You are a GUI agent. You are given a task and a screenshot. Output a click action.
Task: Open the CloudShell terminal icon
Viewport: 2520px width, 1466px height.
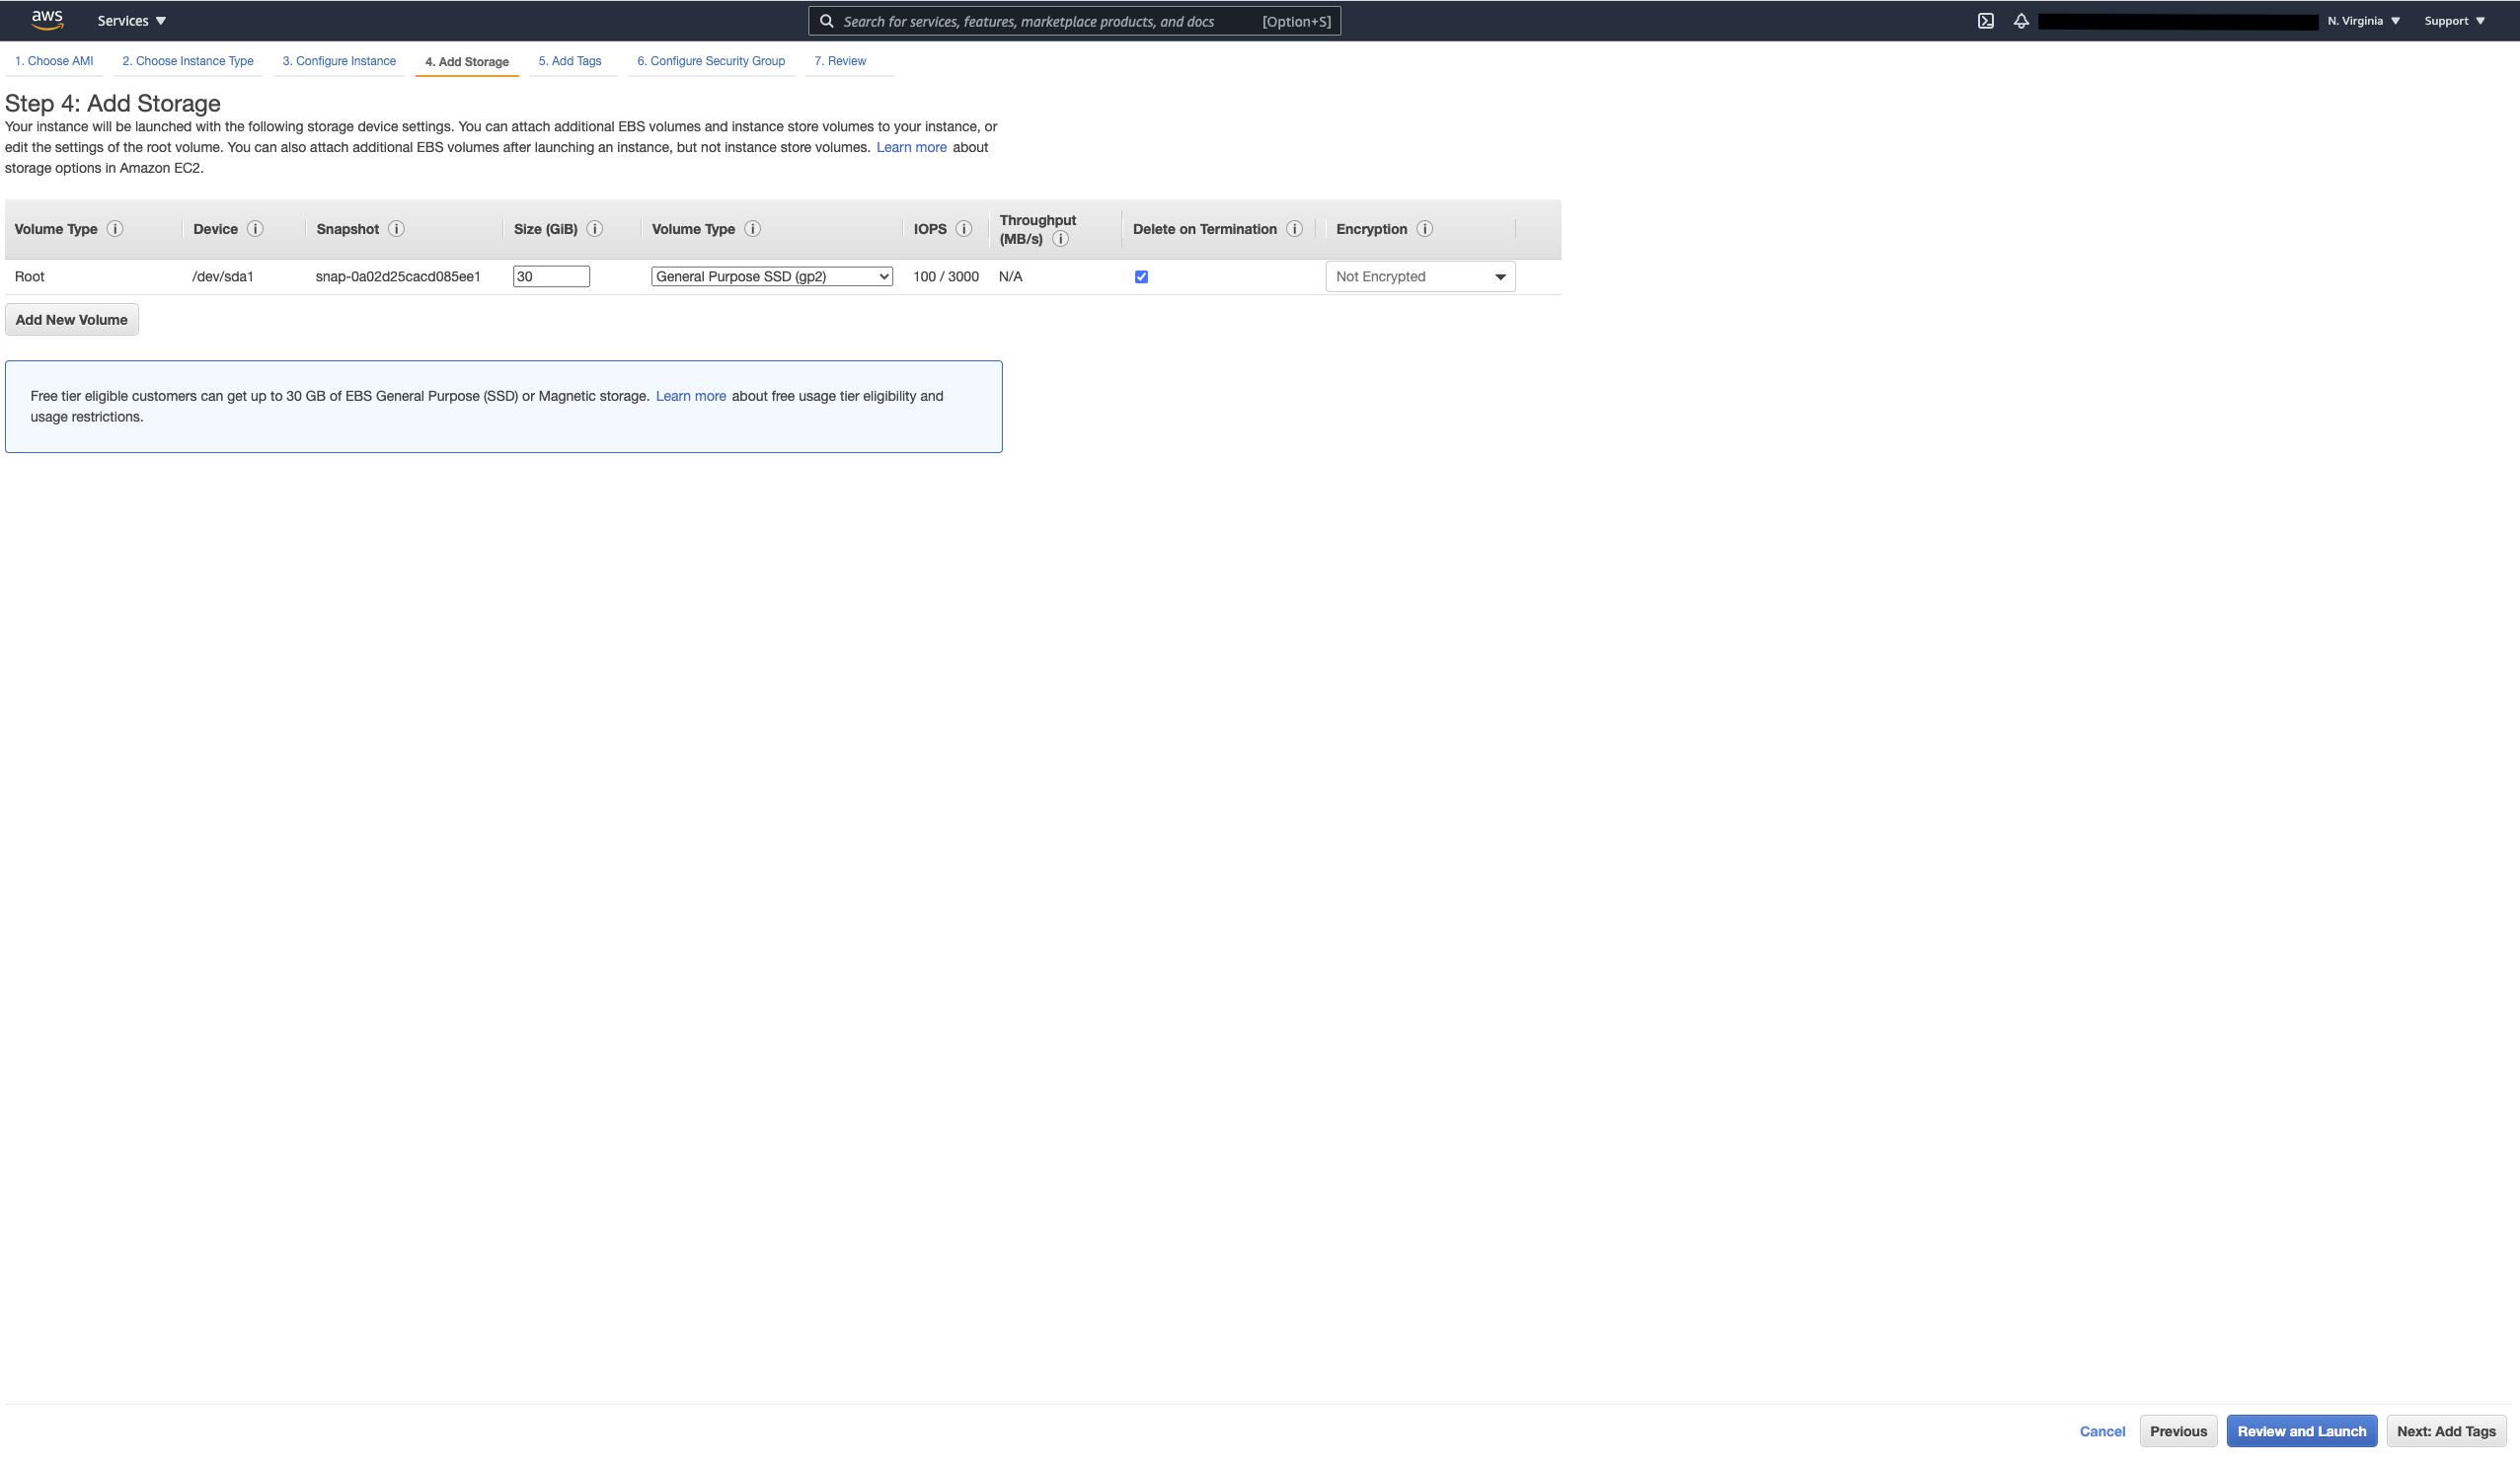point(1985,21)
